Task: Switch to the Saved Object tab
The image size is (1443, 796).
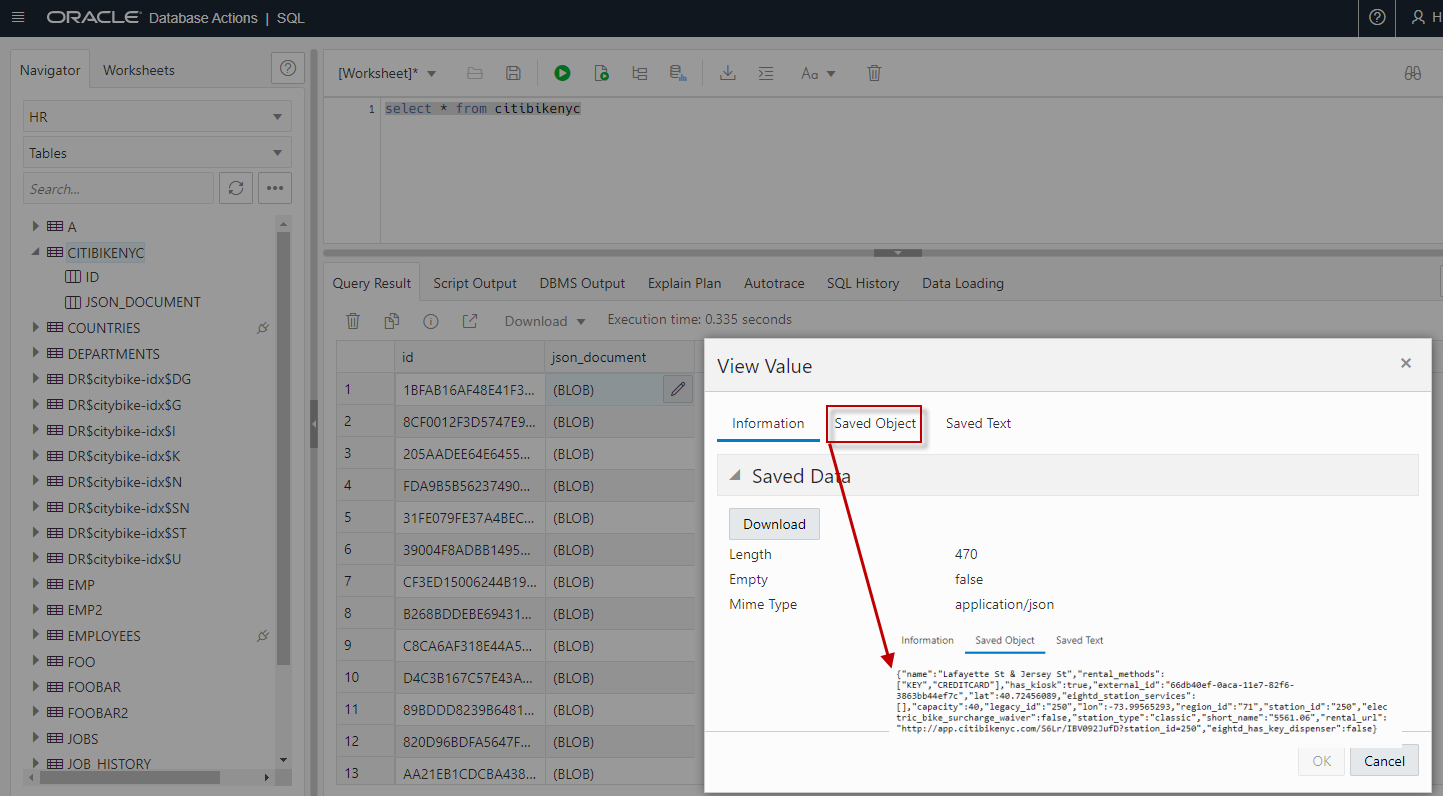Action: [875, 423]
